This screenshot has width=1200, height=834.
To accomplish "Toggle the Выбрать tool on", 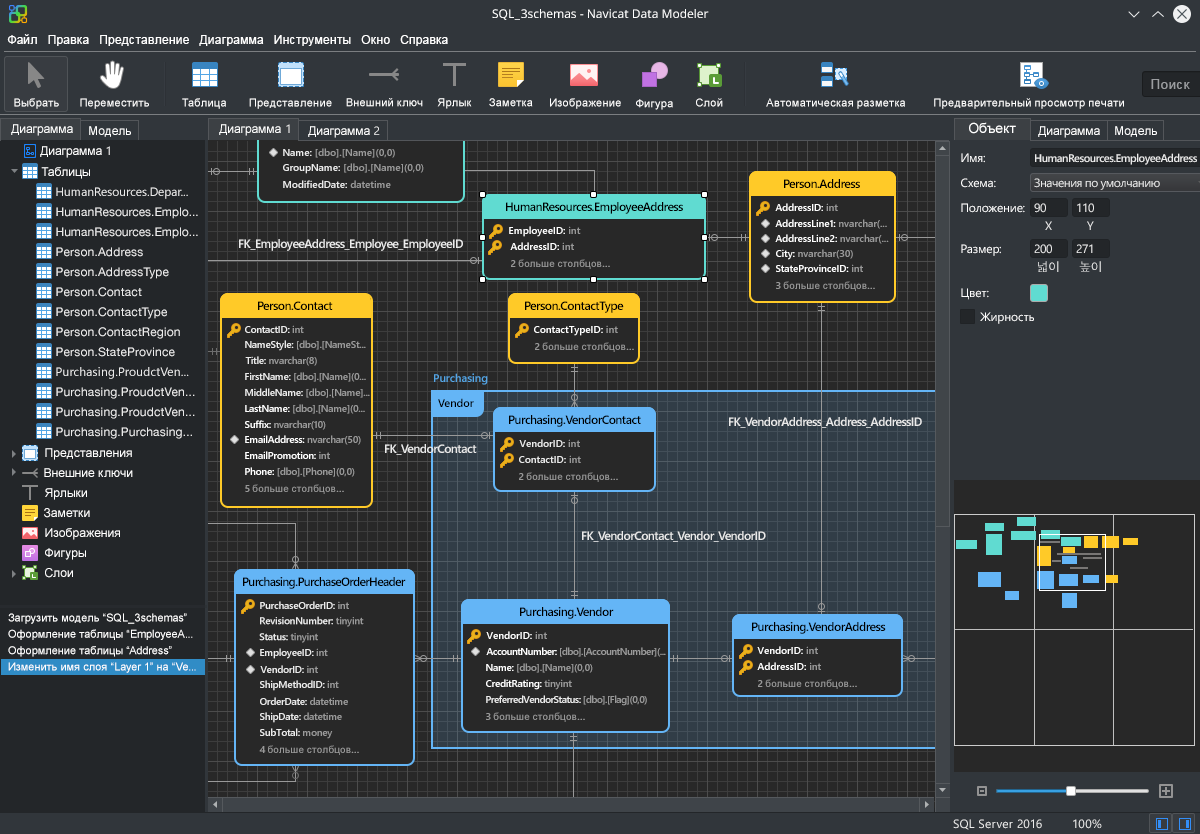I will pyautogui.click(x=36, y=83).
